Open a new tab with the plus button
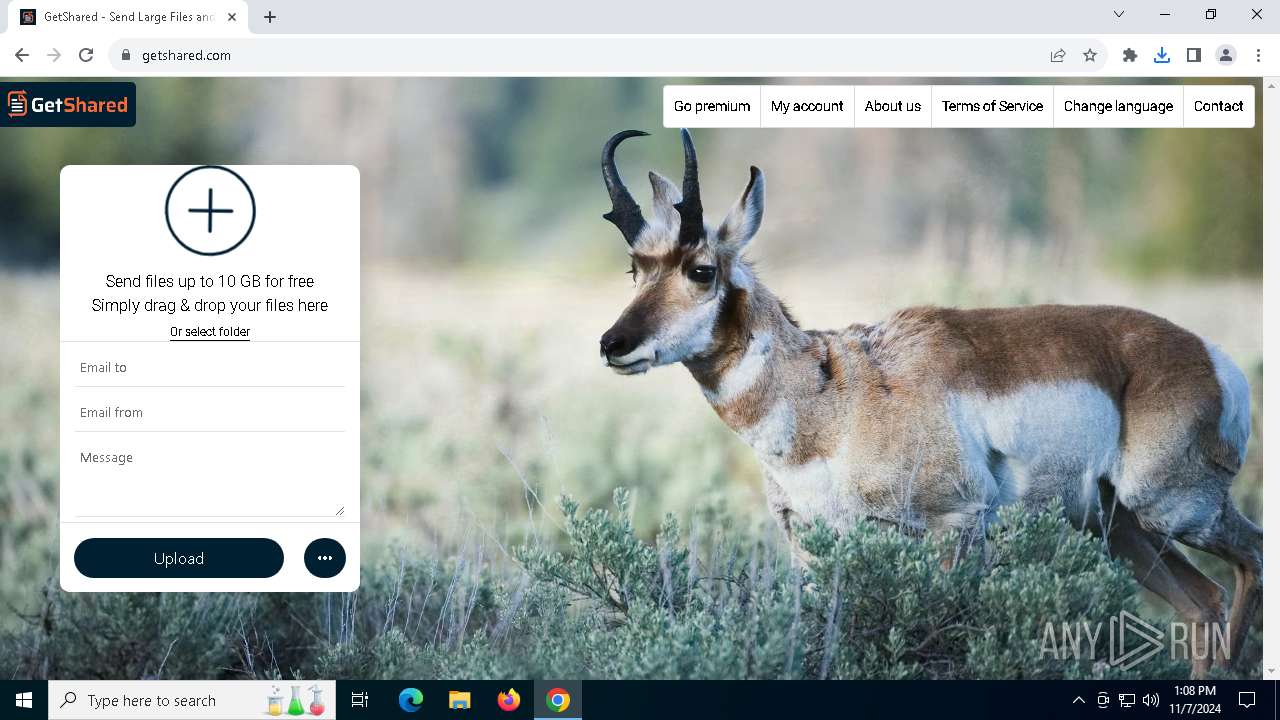This screenshot has width=1280, height=720. (x=270, y=17)
